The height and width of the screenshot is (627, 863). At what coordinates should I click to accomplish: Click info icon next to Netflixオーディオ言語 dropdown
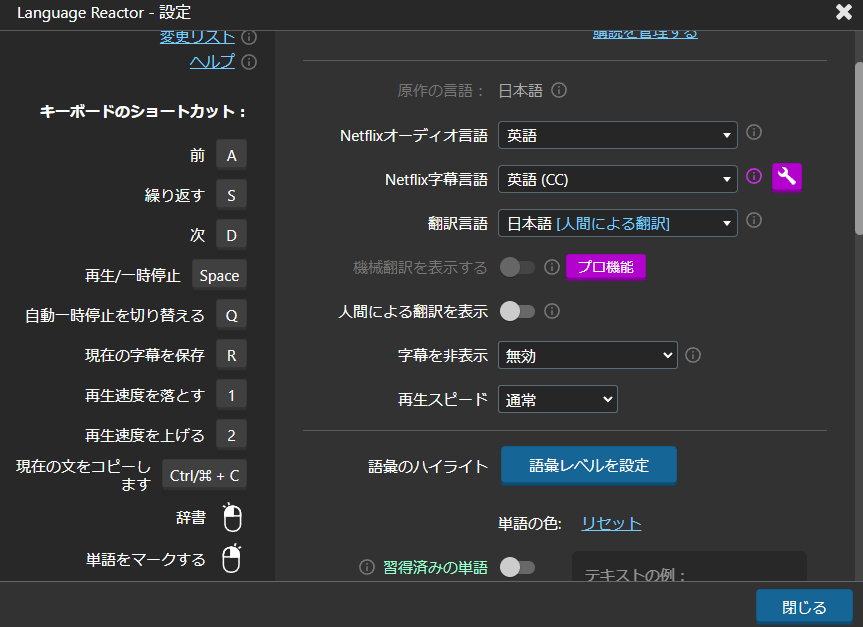pyautogui.click(x=755, y=132)
